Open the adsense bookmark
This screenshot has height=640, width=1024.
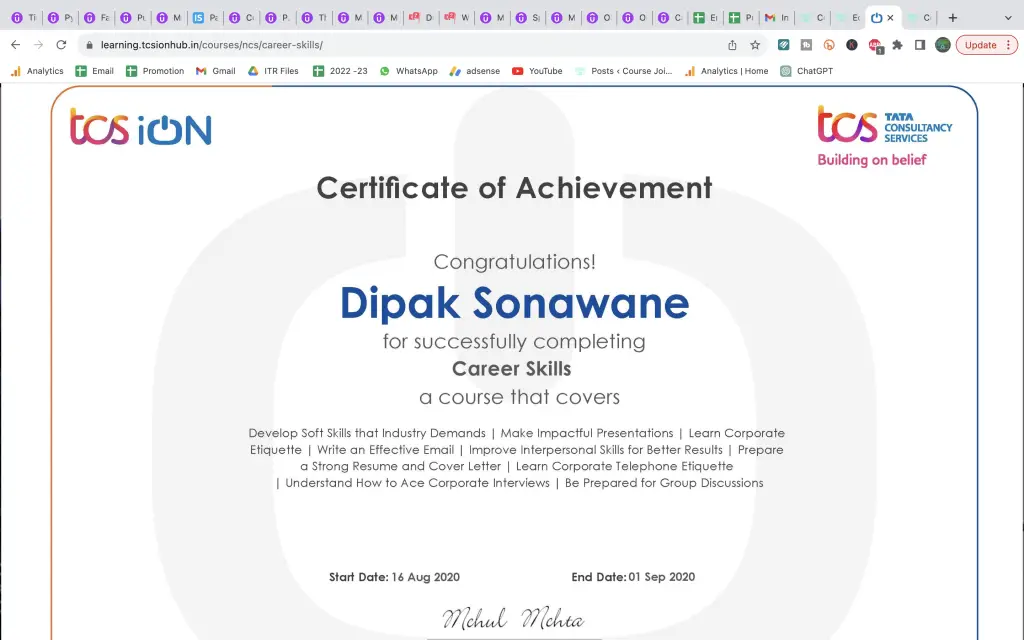(x=475, y=71)
